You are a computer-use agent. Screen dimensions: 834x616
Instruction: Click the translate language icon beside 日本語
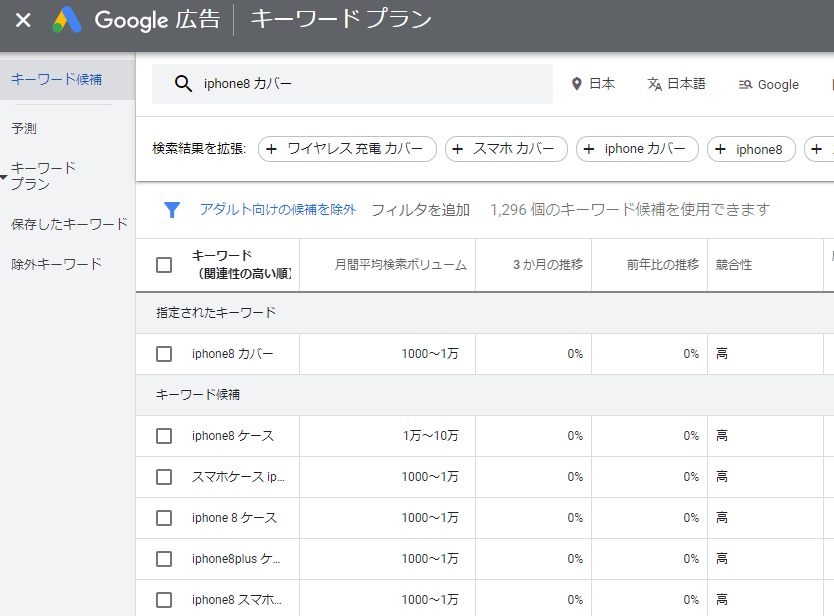(655, 84)
